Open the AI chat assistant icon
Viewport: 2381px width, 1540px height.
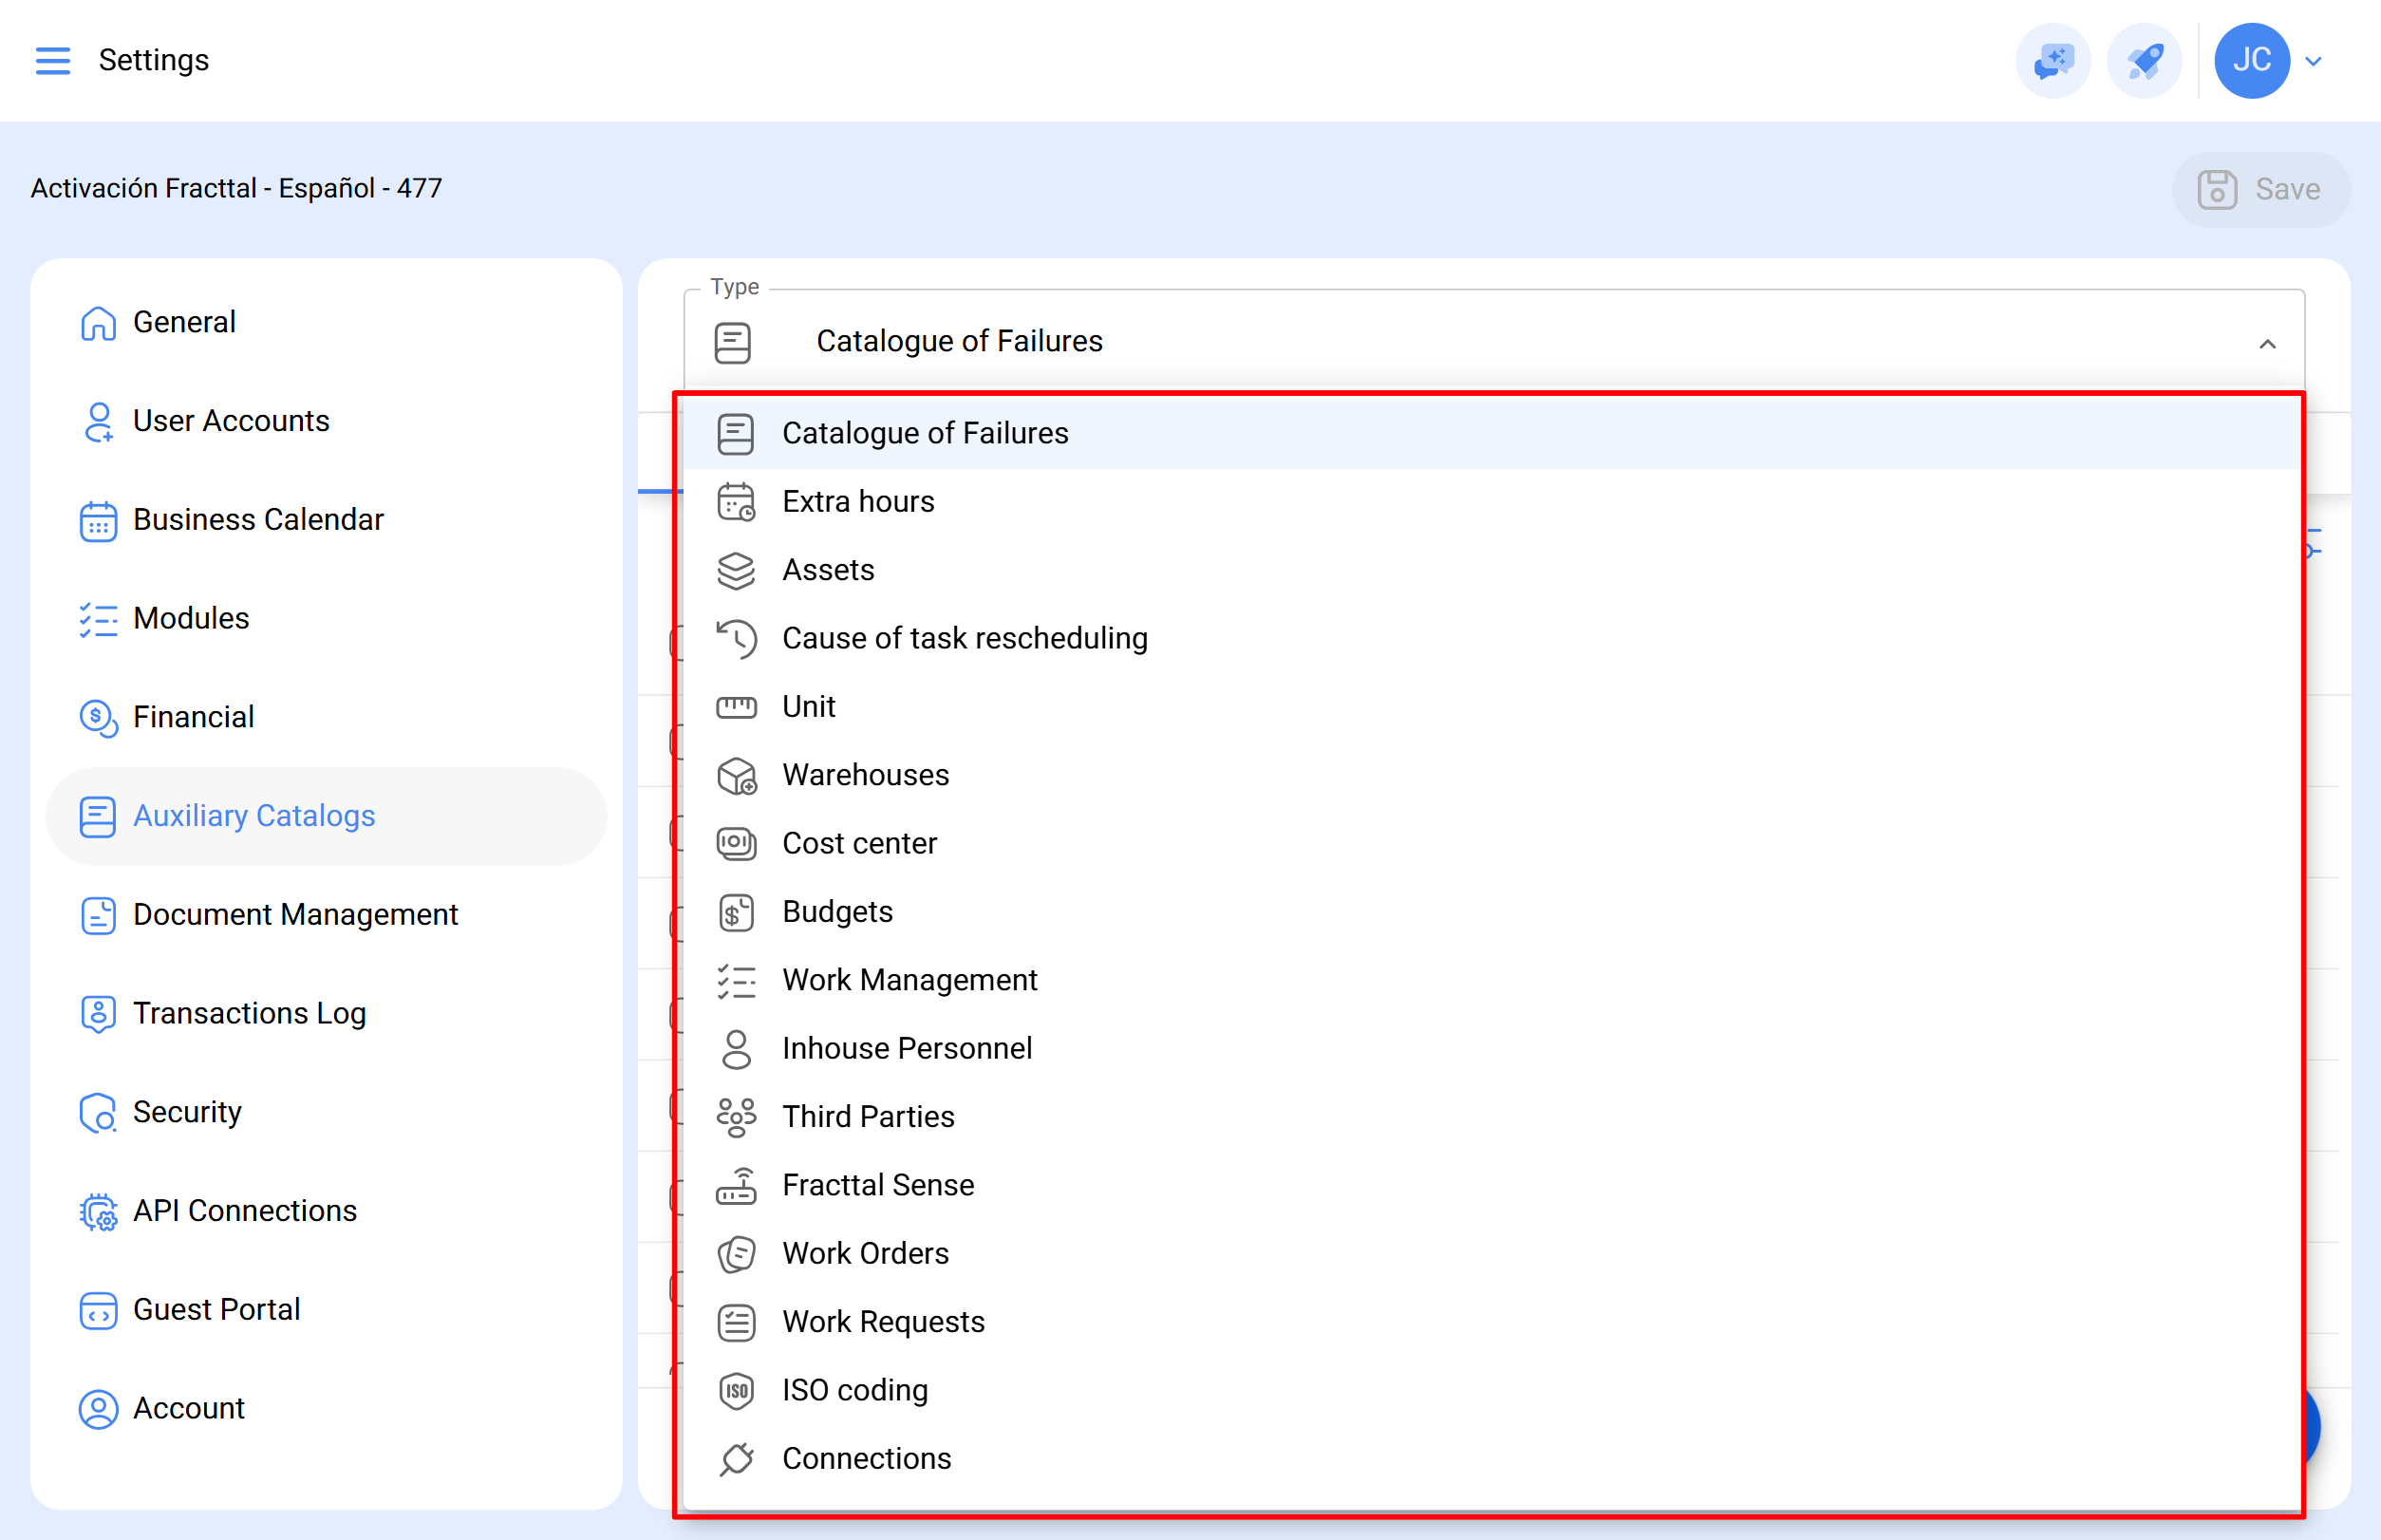click(x=2052, y=60)
